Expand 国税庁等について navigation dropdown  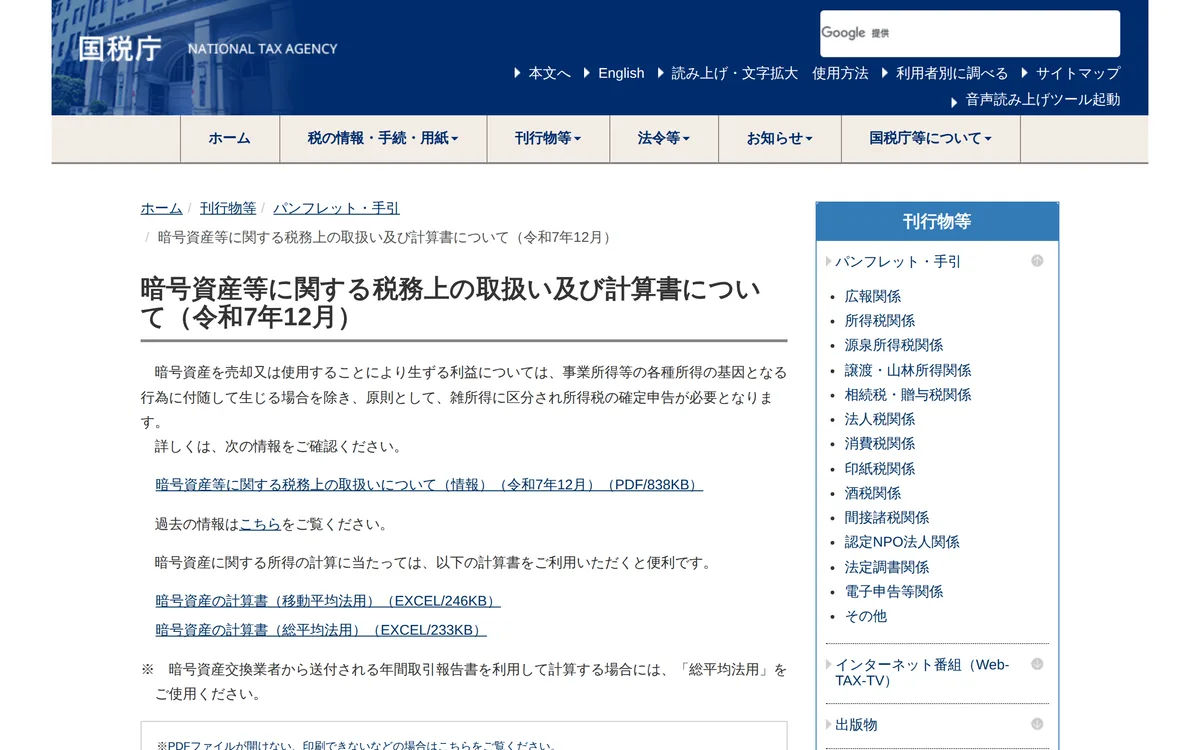pos(931,138)
